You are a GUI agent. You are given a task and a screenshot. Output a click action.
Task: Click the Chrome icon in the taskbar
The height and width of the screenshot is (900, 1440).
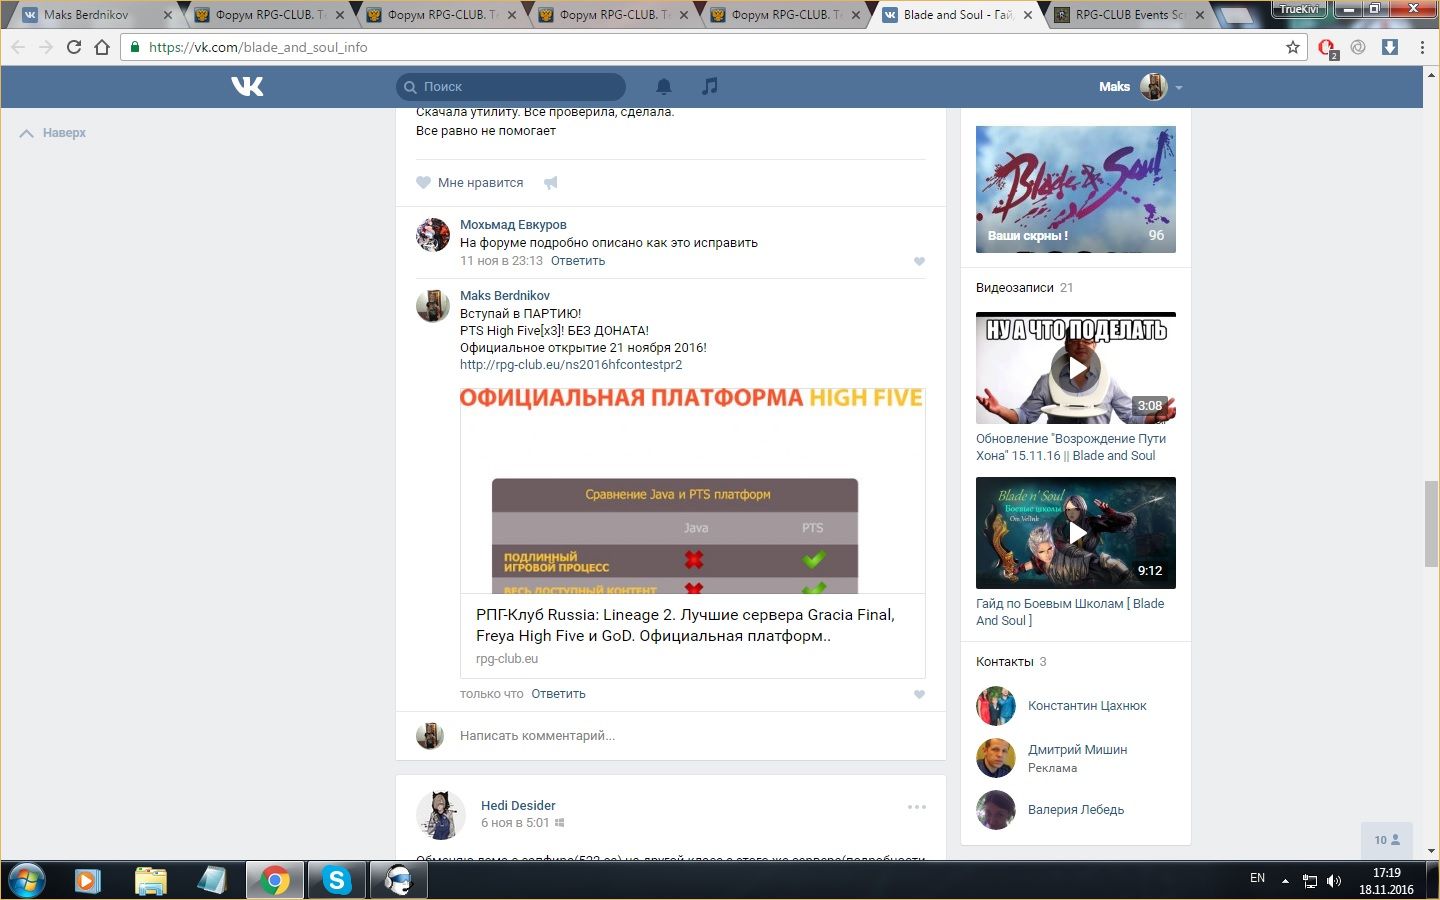click(x=274, y=881)
